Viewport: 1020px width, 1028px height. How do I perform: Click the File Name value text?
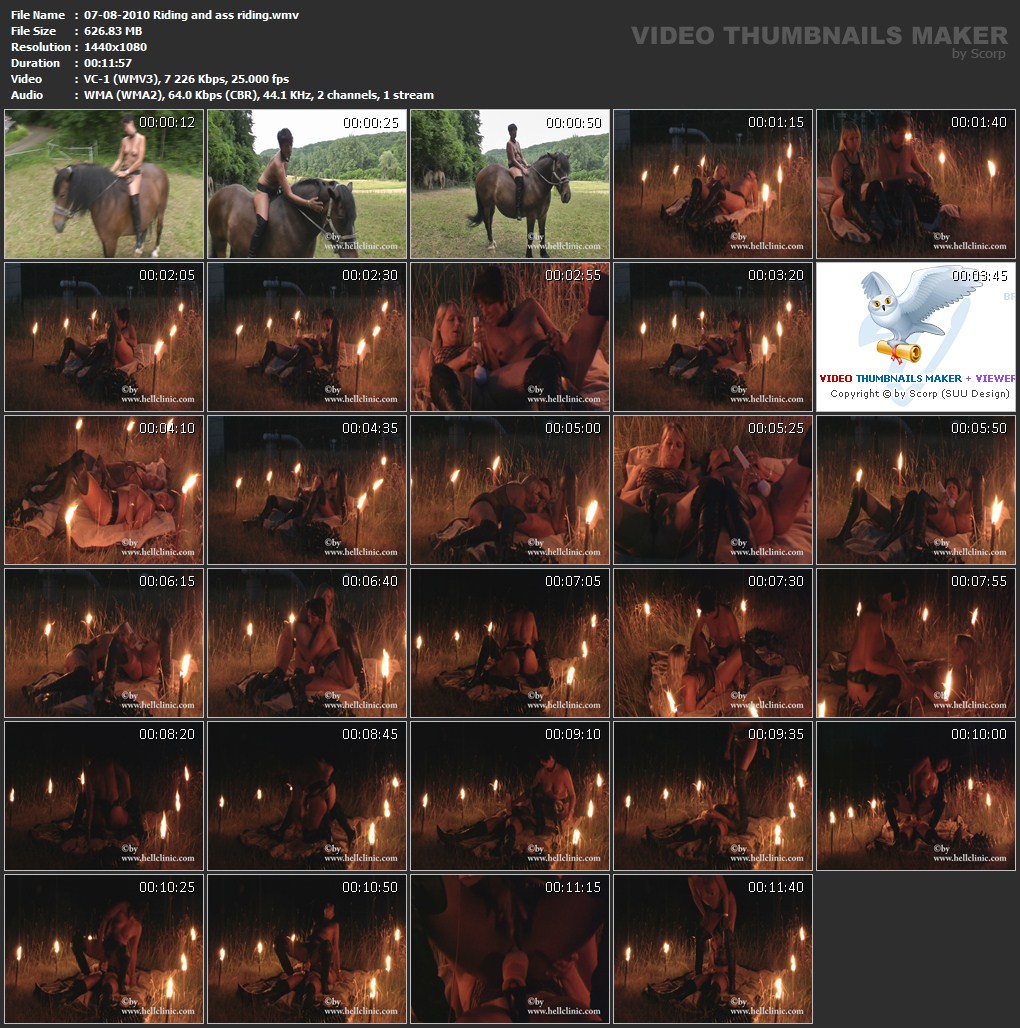coord(189,15)
